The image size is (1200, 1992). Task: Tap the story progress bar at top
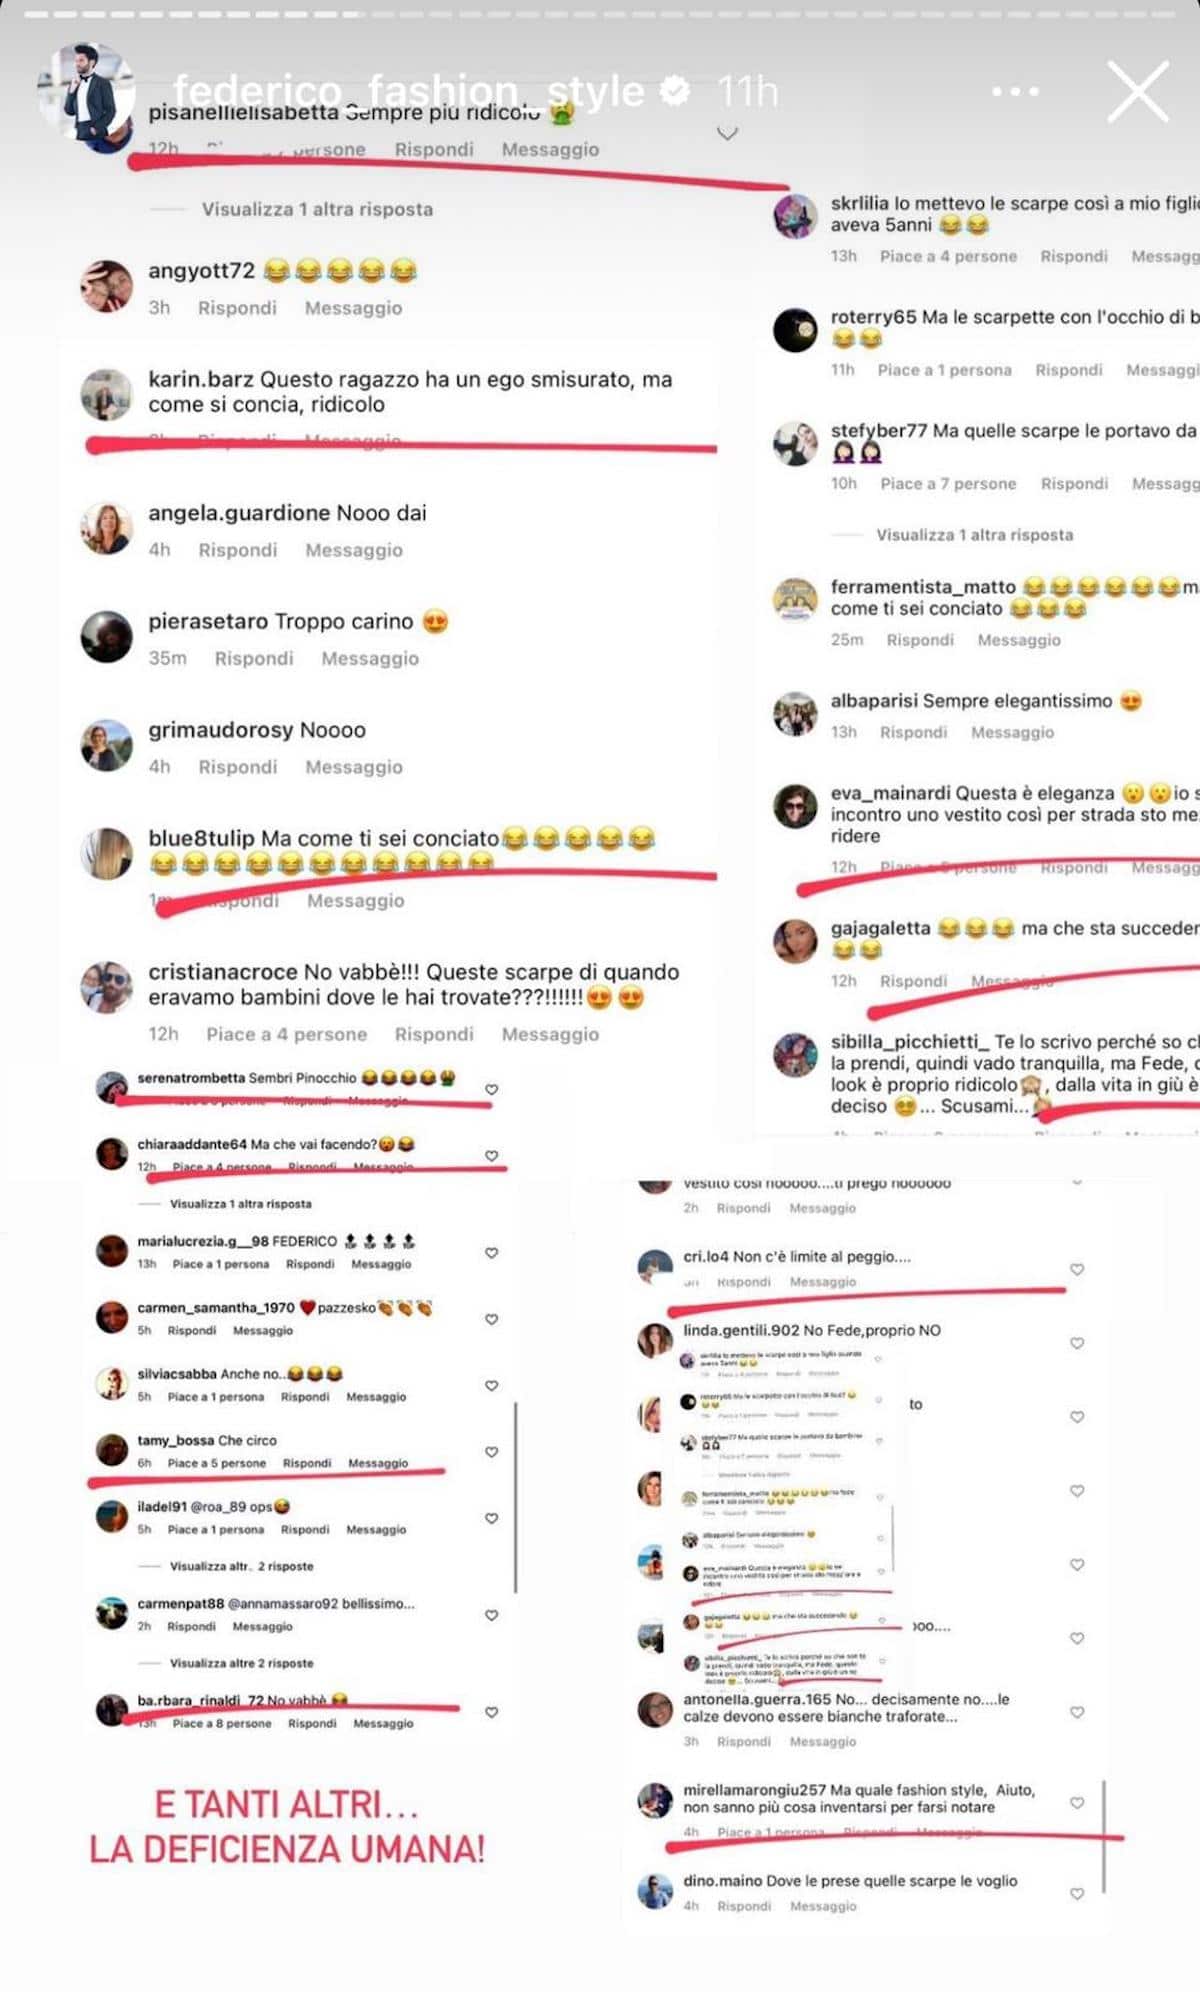(600, 15)
